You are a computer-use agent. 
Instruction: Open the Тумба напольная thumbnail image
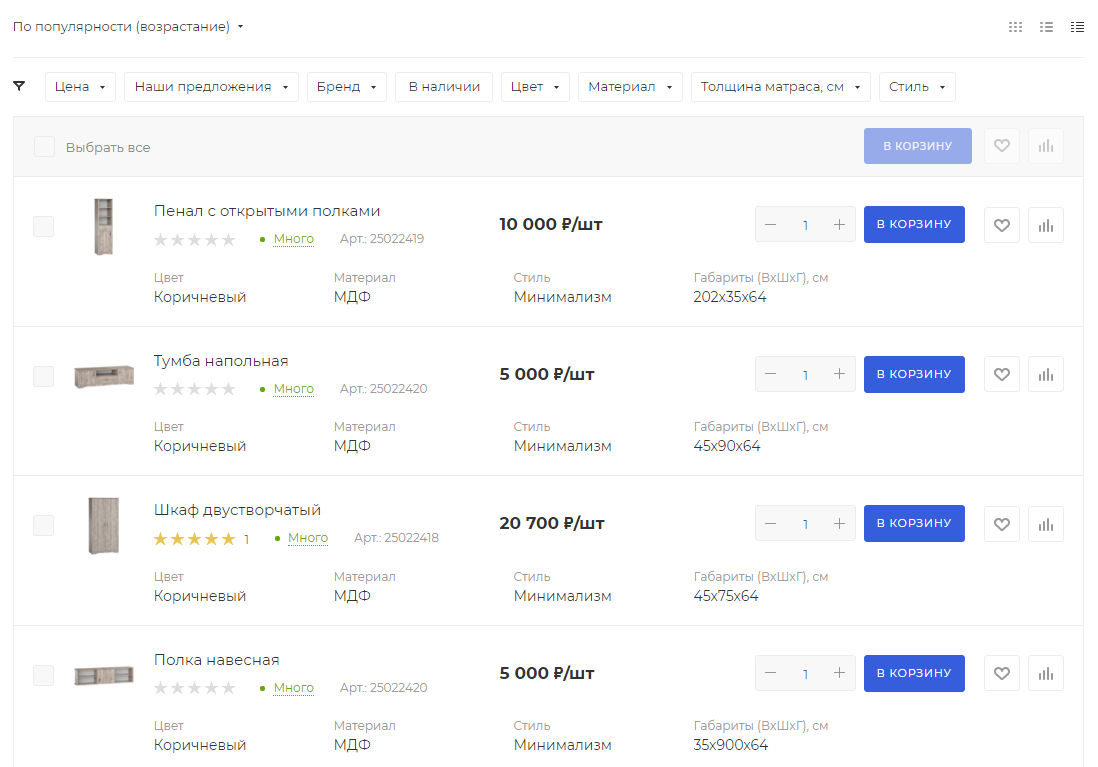(x=104, y=376)
